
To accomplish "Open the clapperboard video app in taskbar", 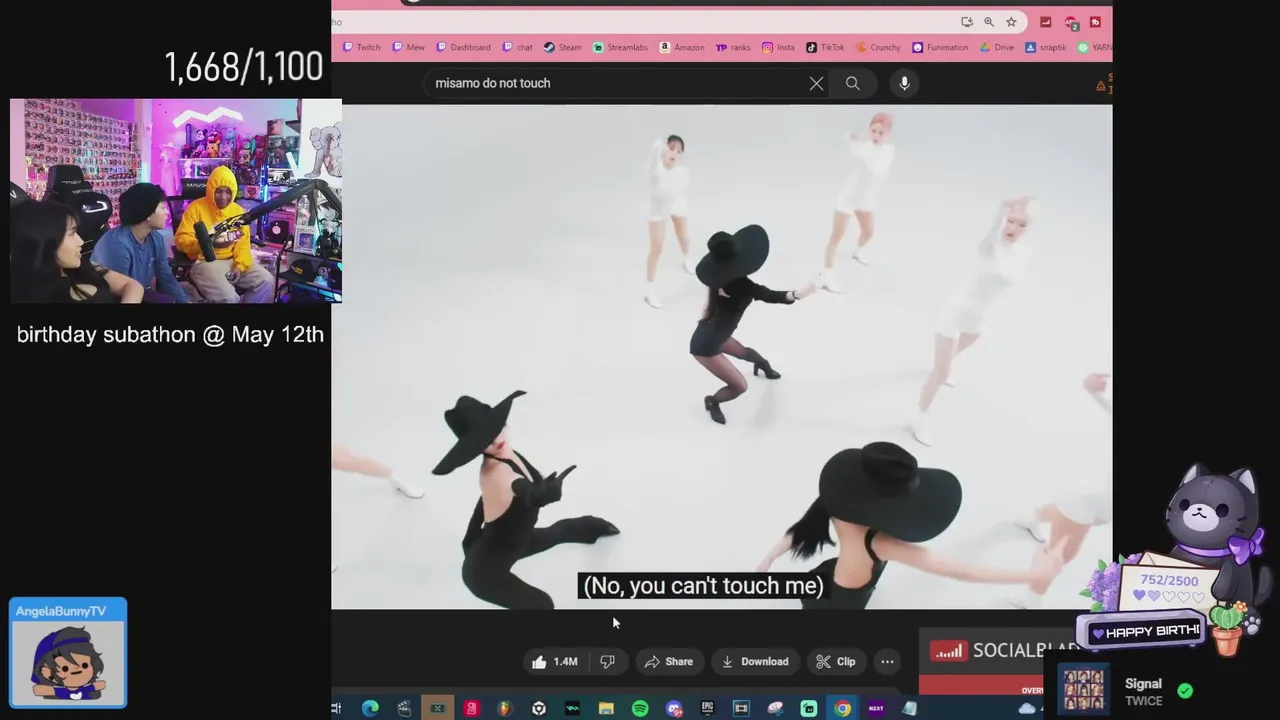I will coord(404,708).
